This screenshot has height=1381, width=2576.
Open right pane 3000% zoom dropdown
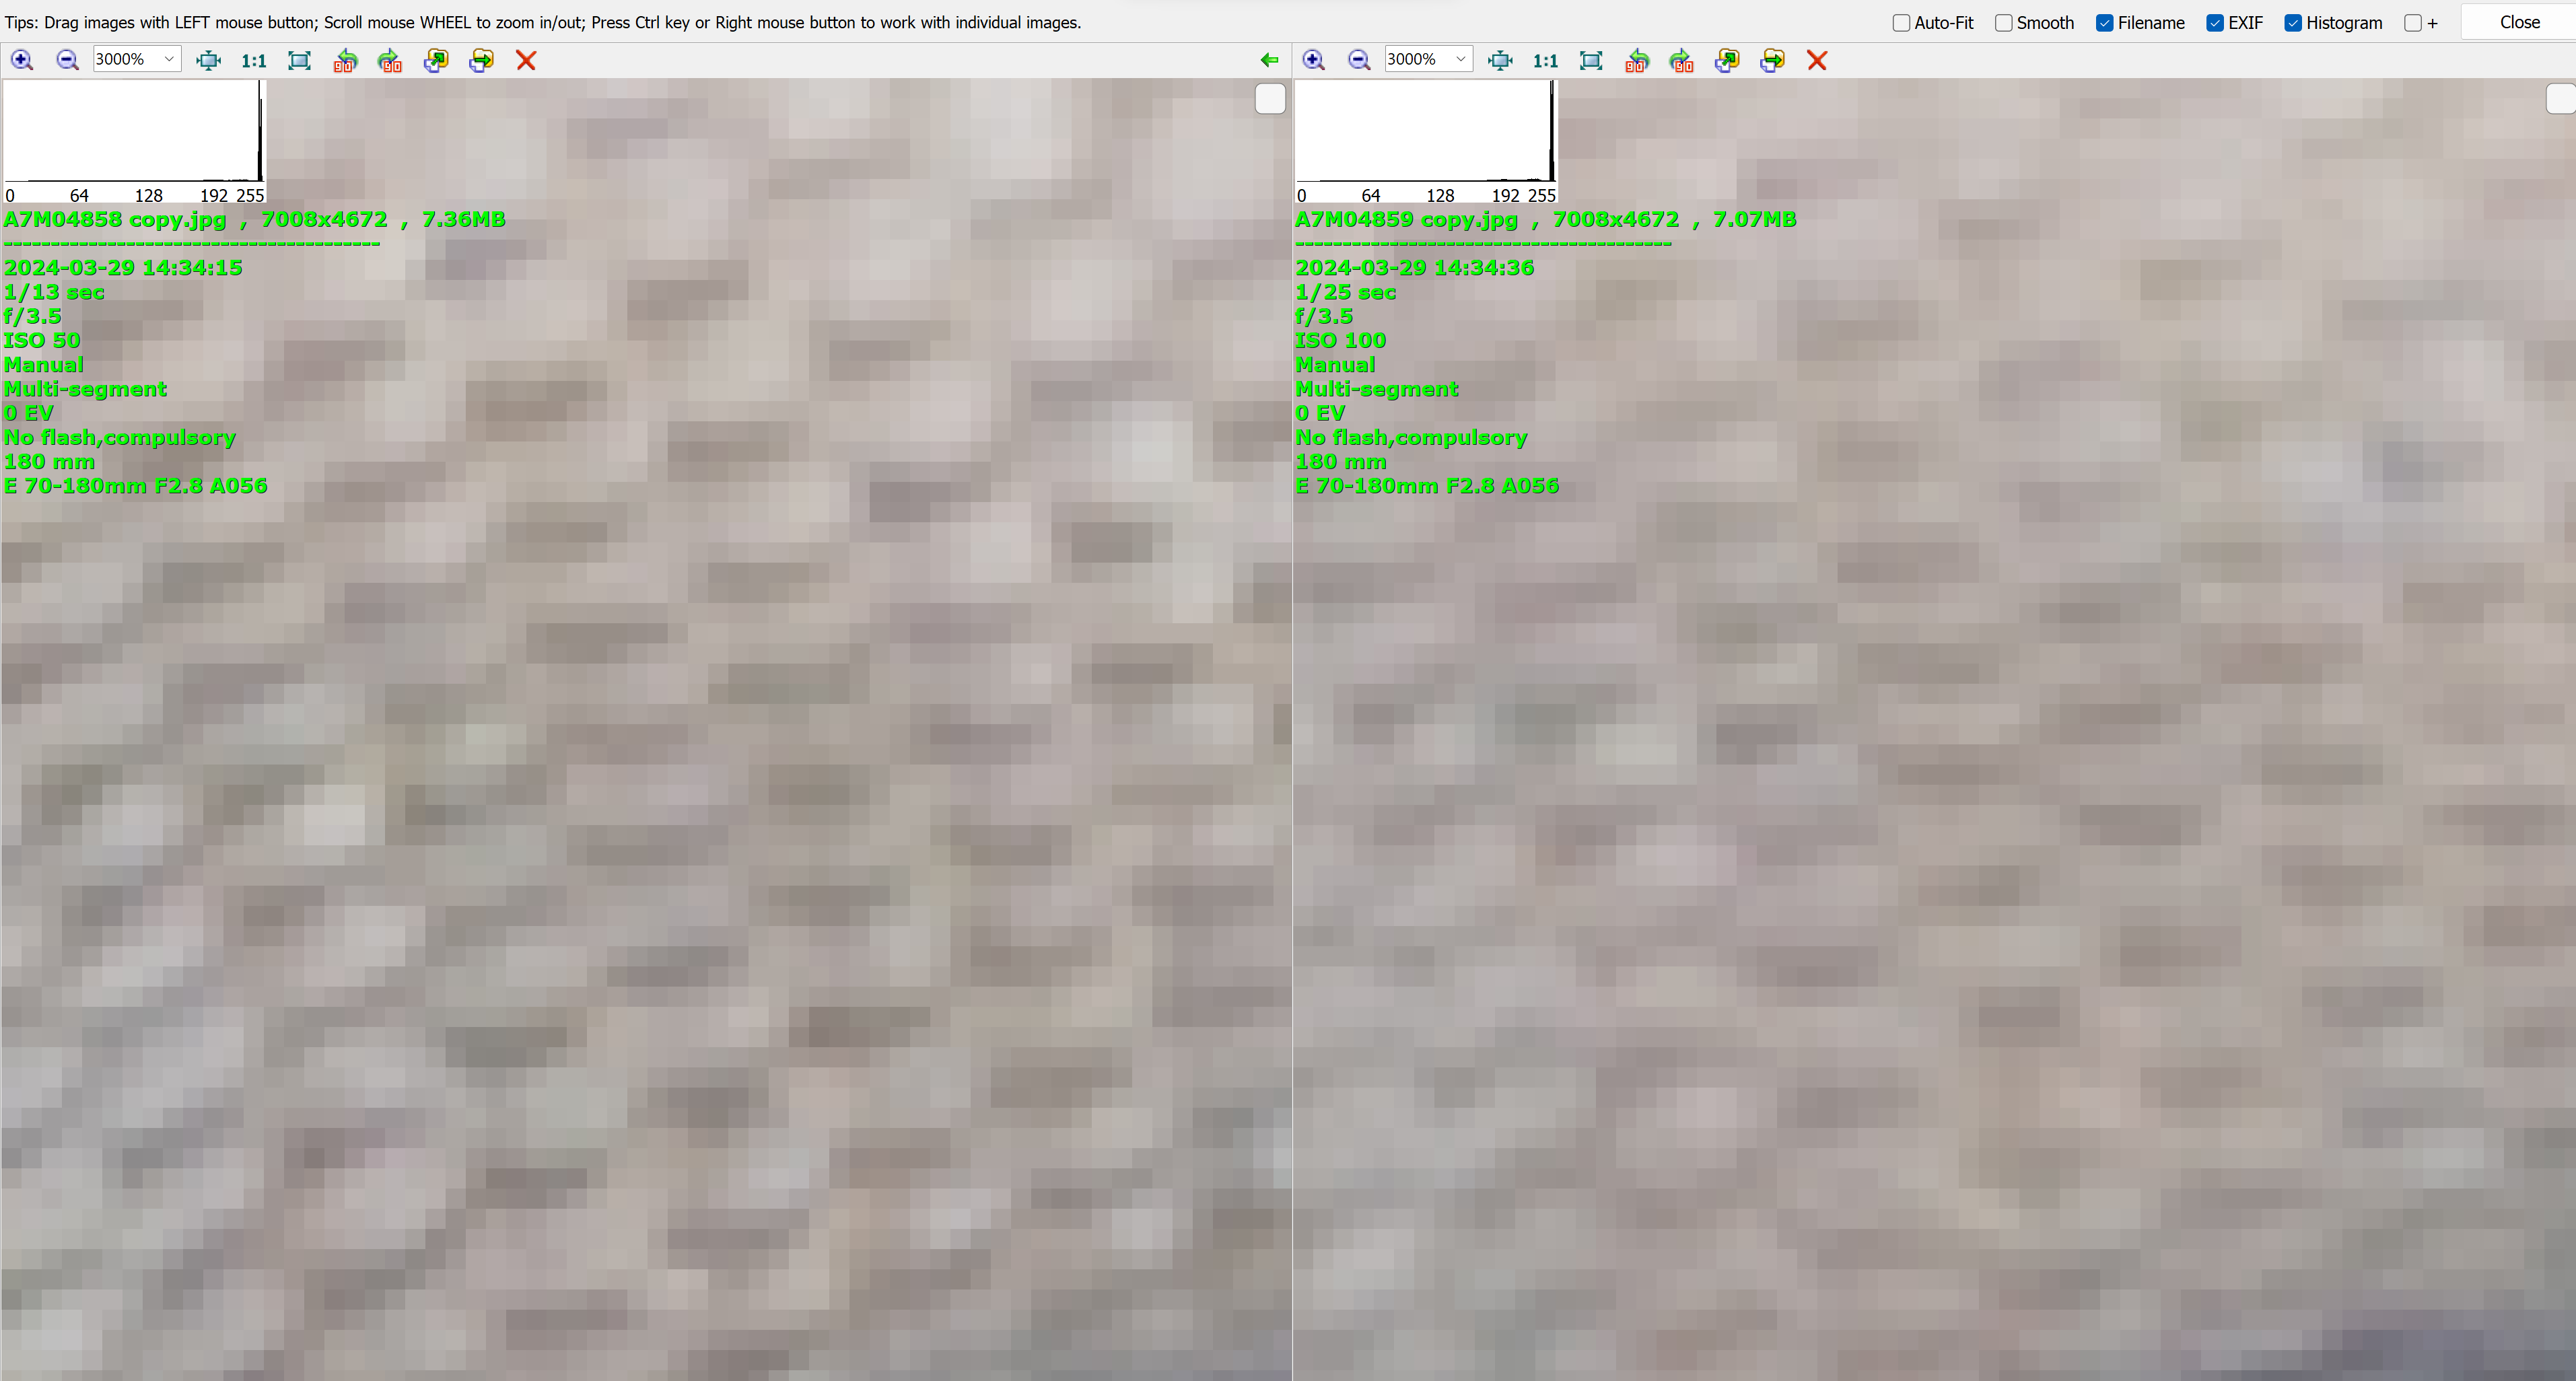point(1460,60)
